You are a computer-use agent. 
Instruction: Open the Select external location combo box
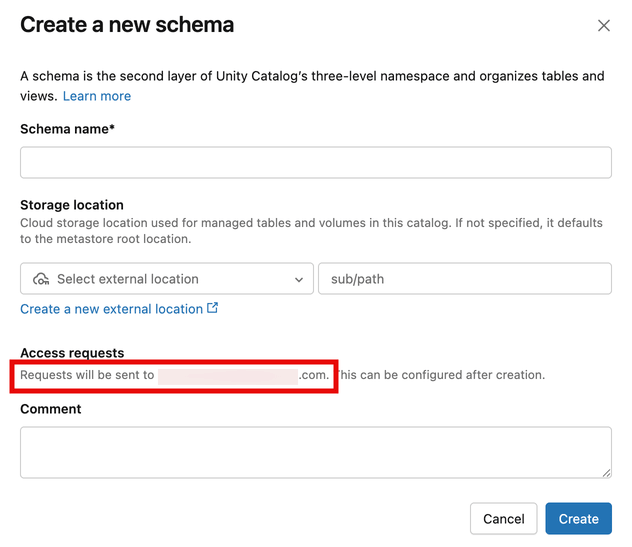(166, 279)
